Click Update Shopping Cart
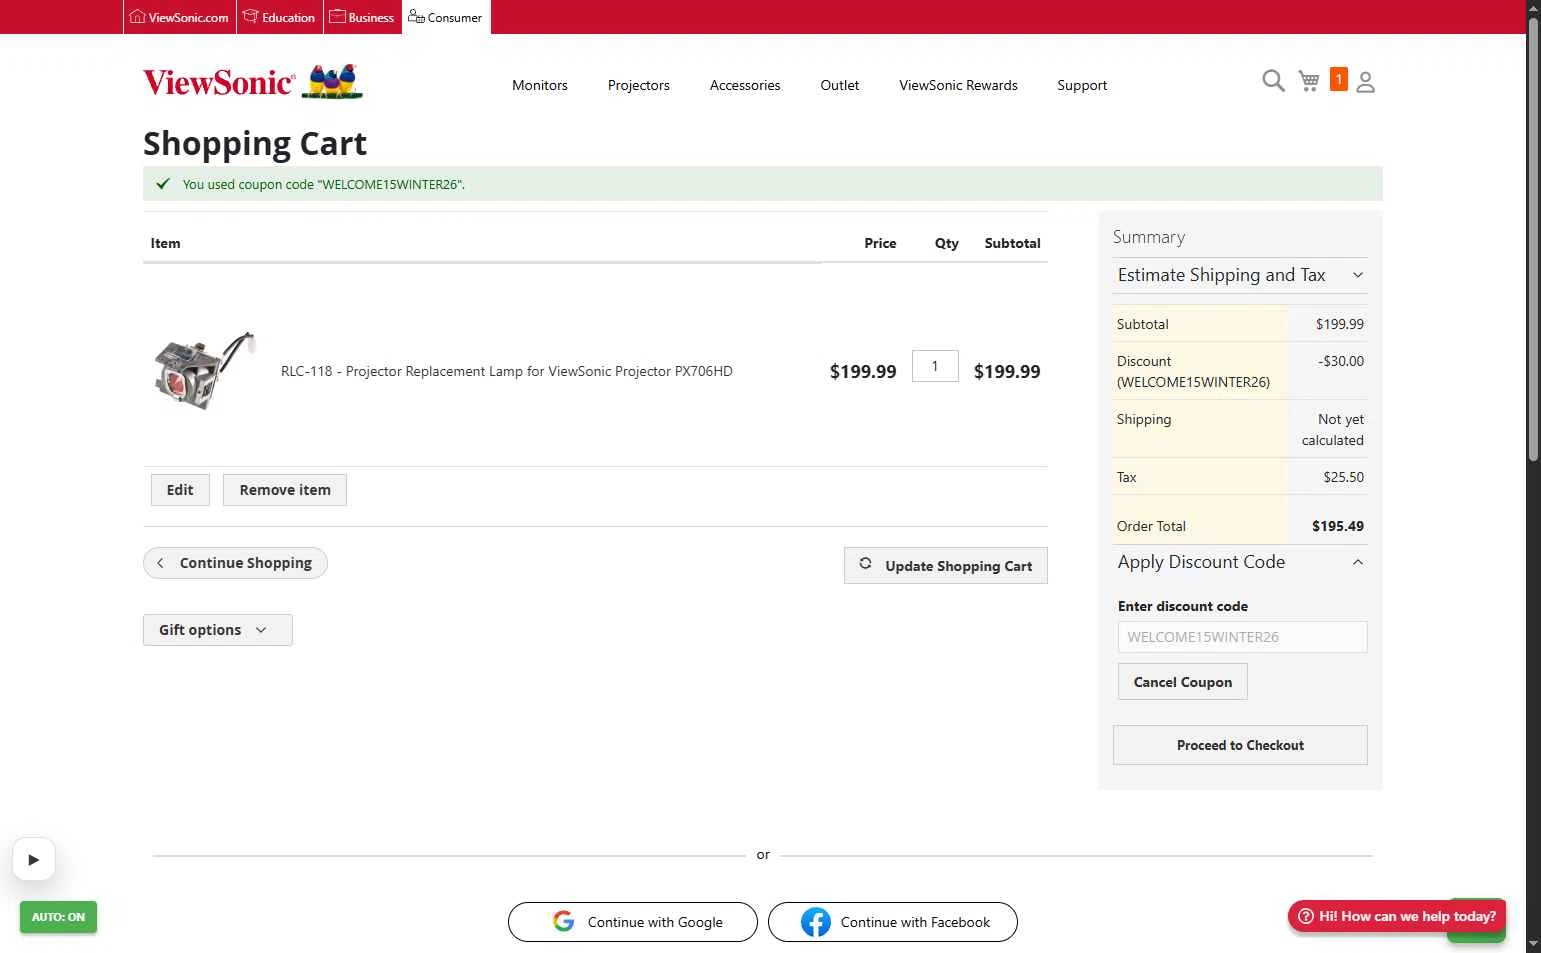The width and height of the screenshot is (1541, 953). [946, 565]
